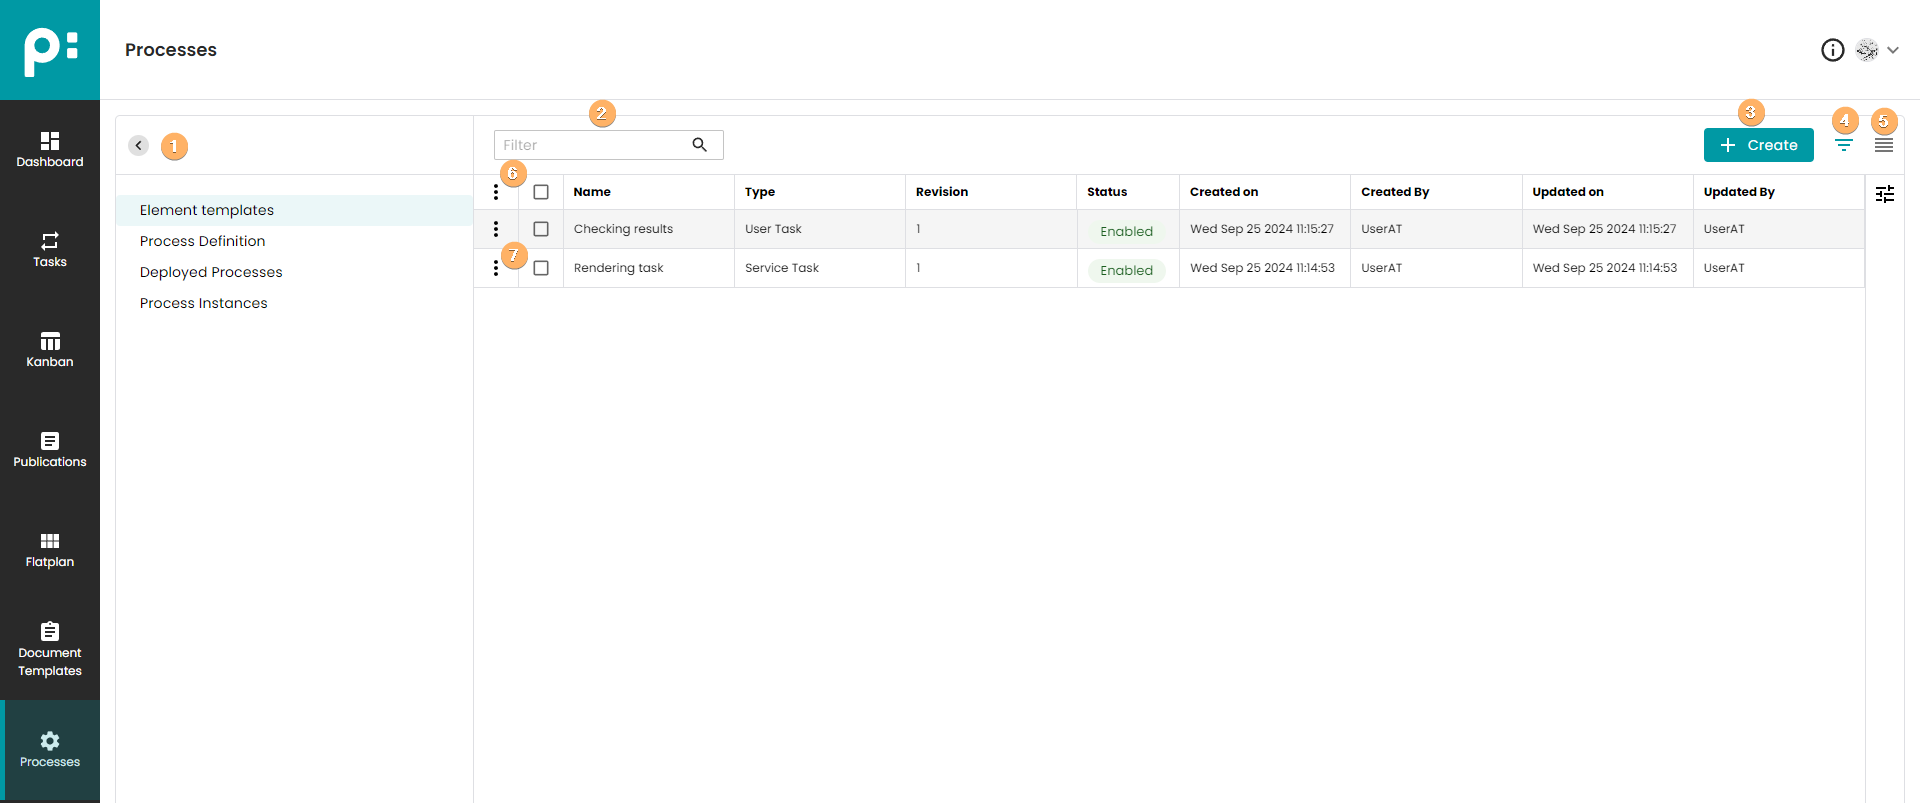Open the filter funnel icon
The image size is (1920, 803).
(1844, 146)
